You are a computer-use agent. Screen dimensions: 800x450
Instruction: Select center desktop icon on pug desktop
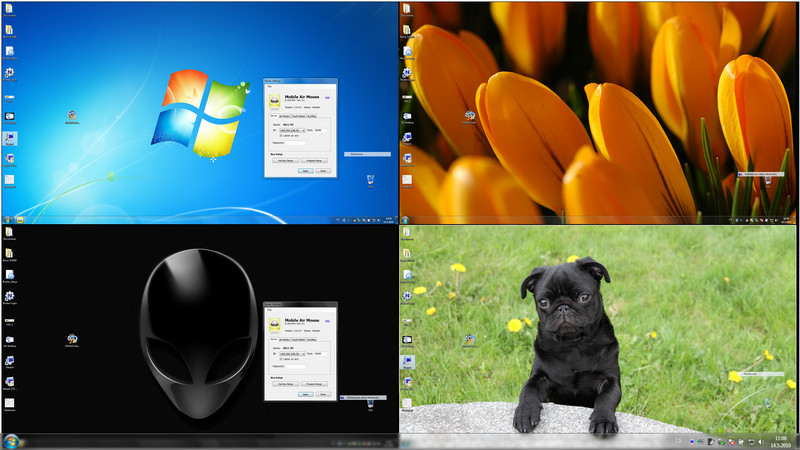tap(469, 340)
